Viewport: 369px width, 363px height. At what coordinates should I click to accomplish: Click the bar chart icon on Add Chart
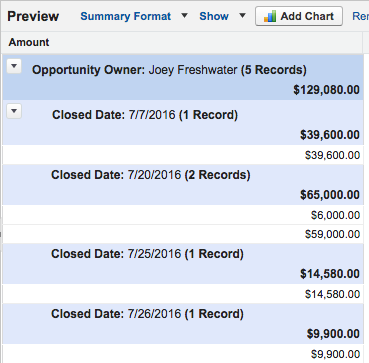coord(270,16)
